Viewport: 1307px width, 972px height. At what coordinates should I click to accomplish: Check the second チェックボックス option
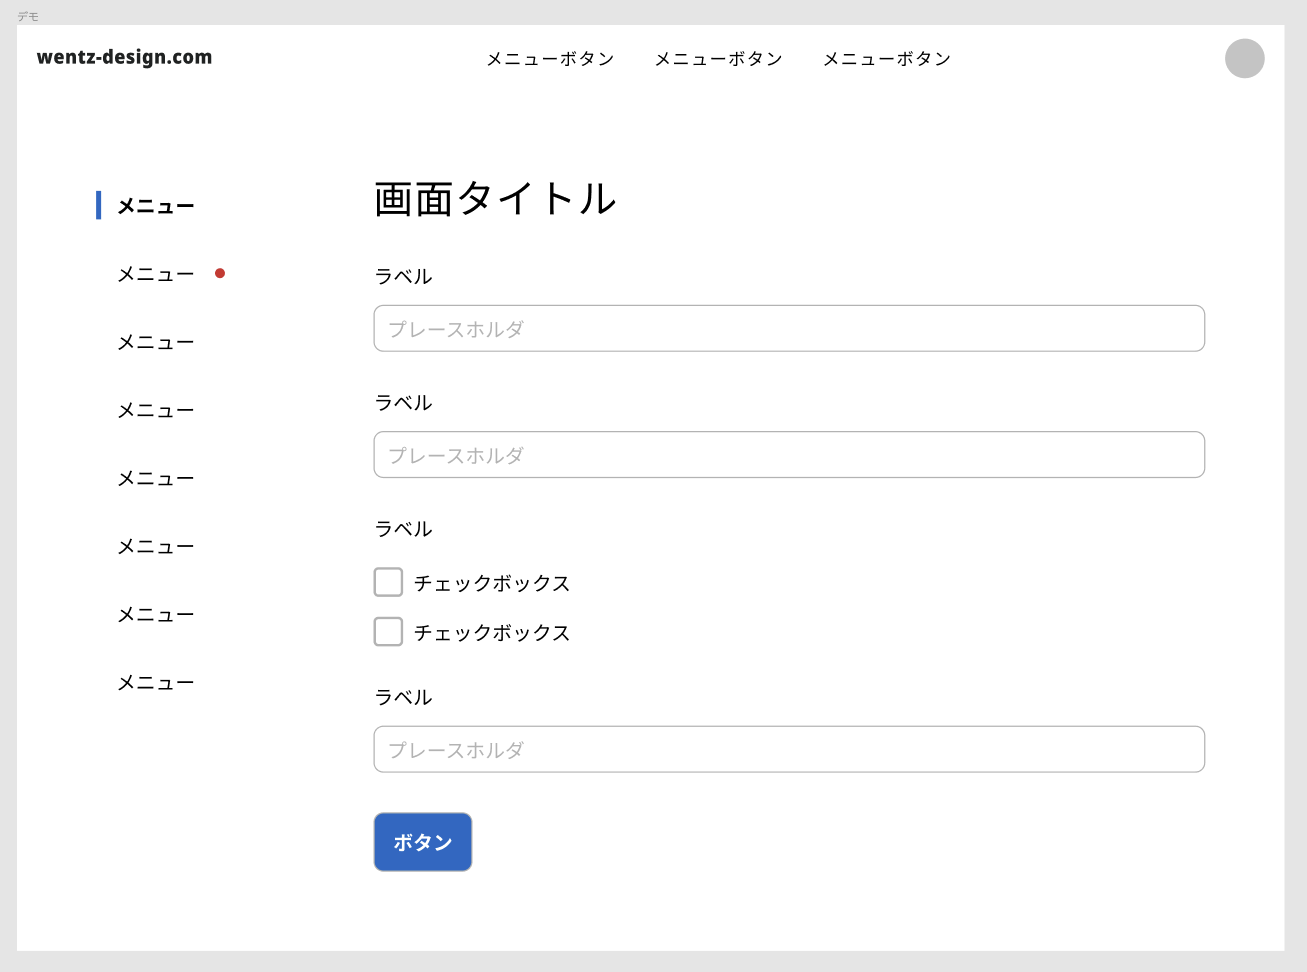[x=388, y=631]
